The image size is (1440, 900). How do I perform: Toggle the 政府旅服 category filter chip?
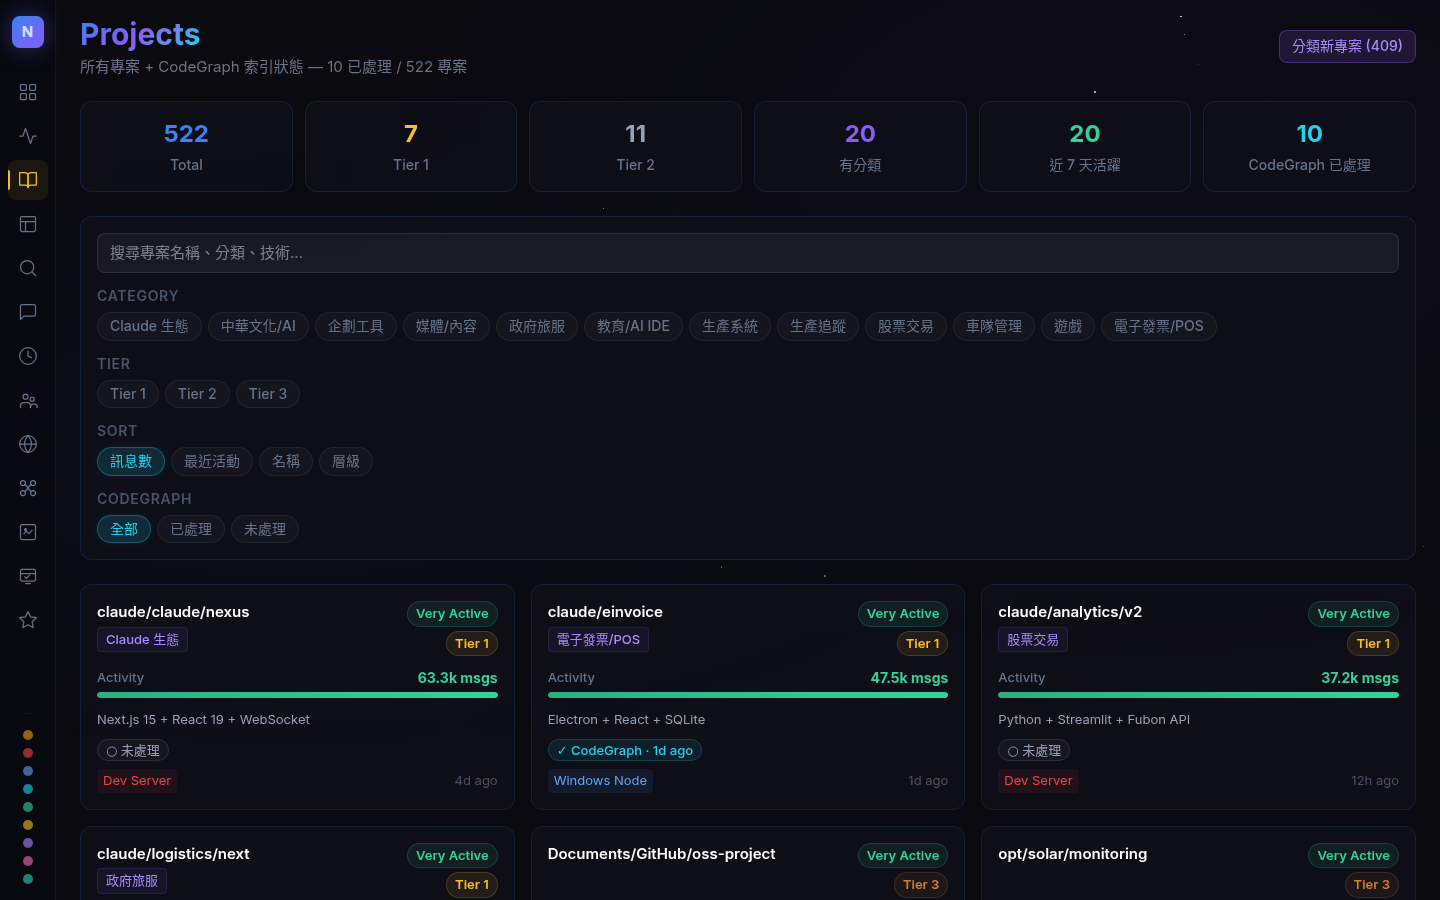click(537, 326)
